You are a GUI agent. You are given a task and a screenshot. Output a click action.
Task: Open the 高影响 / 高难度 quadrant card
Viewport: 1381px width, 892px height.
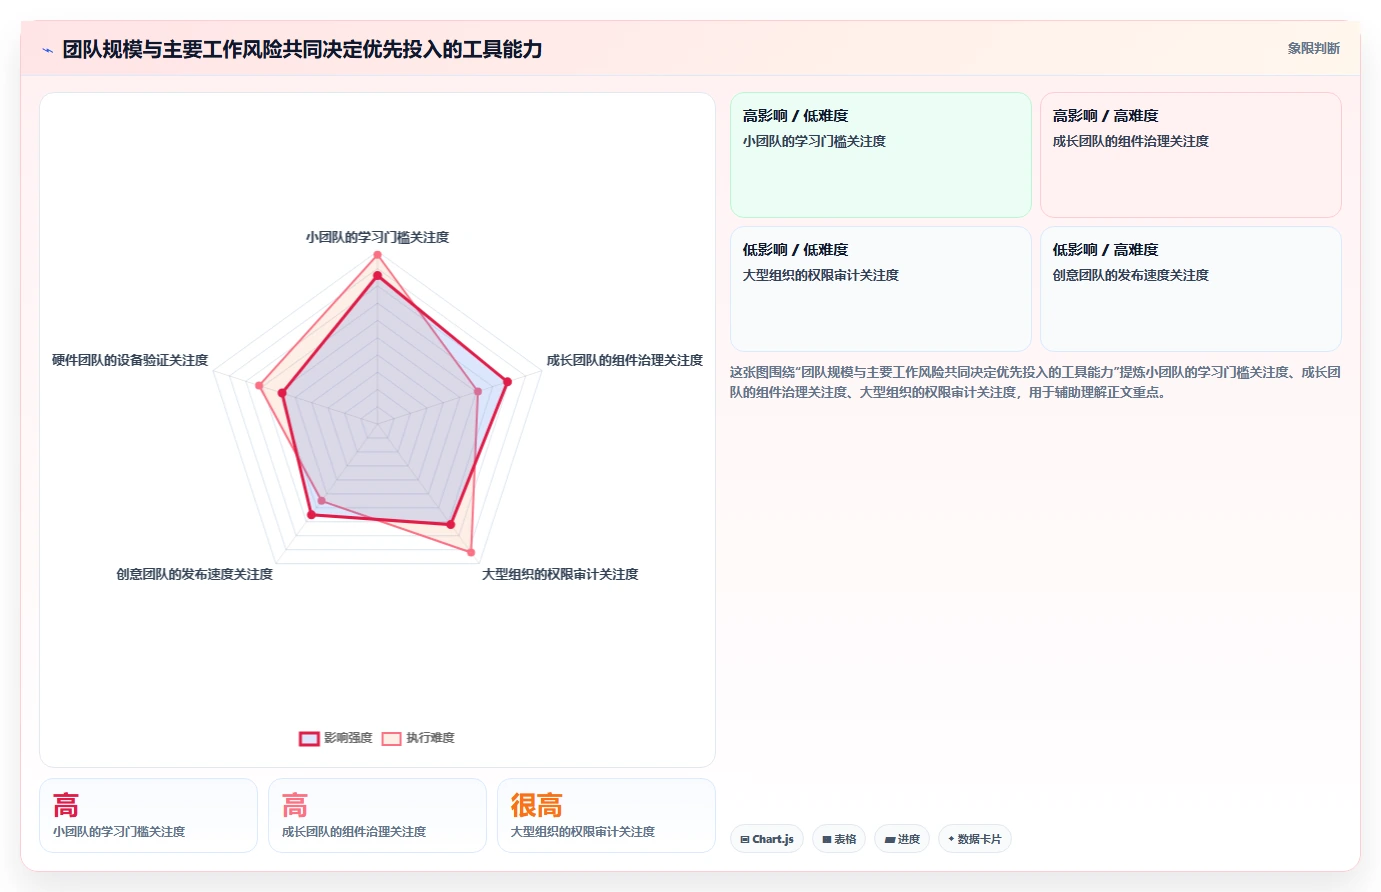tap(1191, 155)
